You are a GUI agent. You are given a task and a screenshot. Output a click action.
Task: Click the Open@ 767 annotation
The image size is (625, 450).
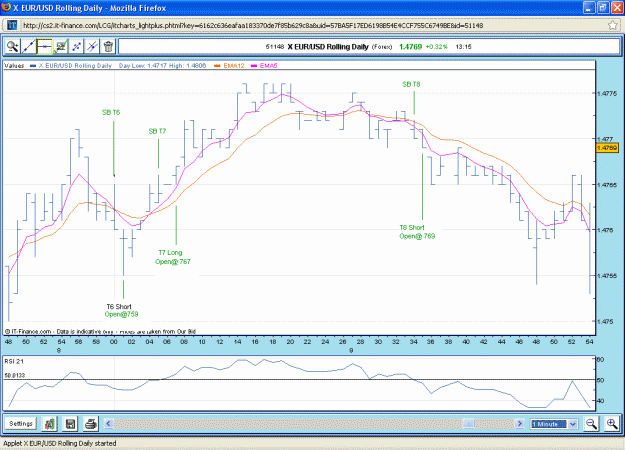point(173,262)
